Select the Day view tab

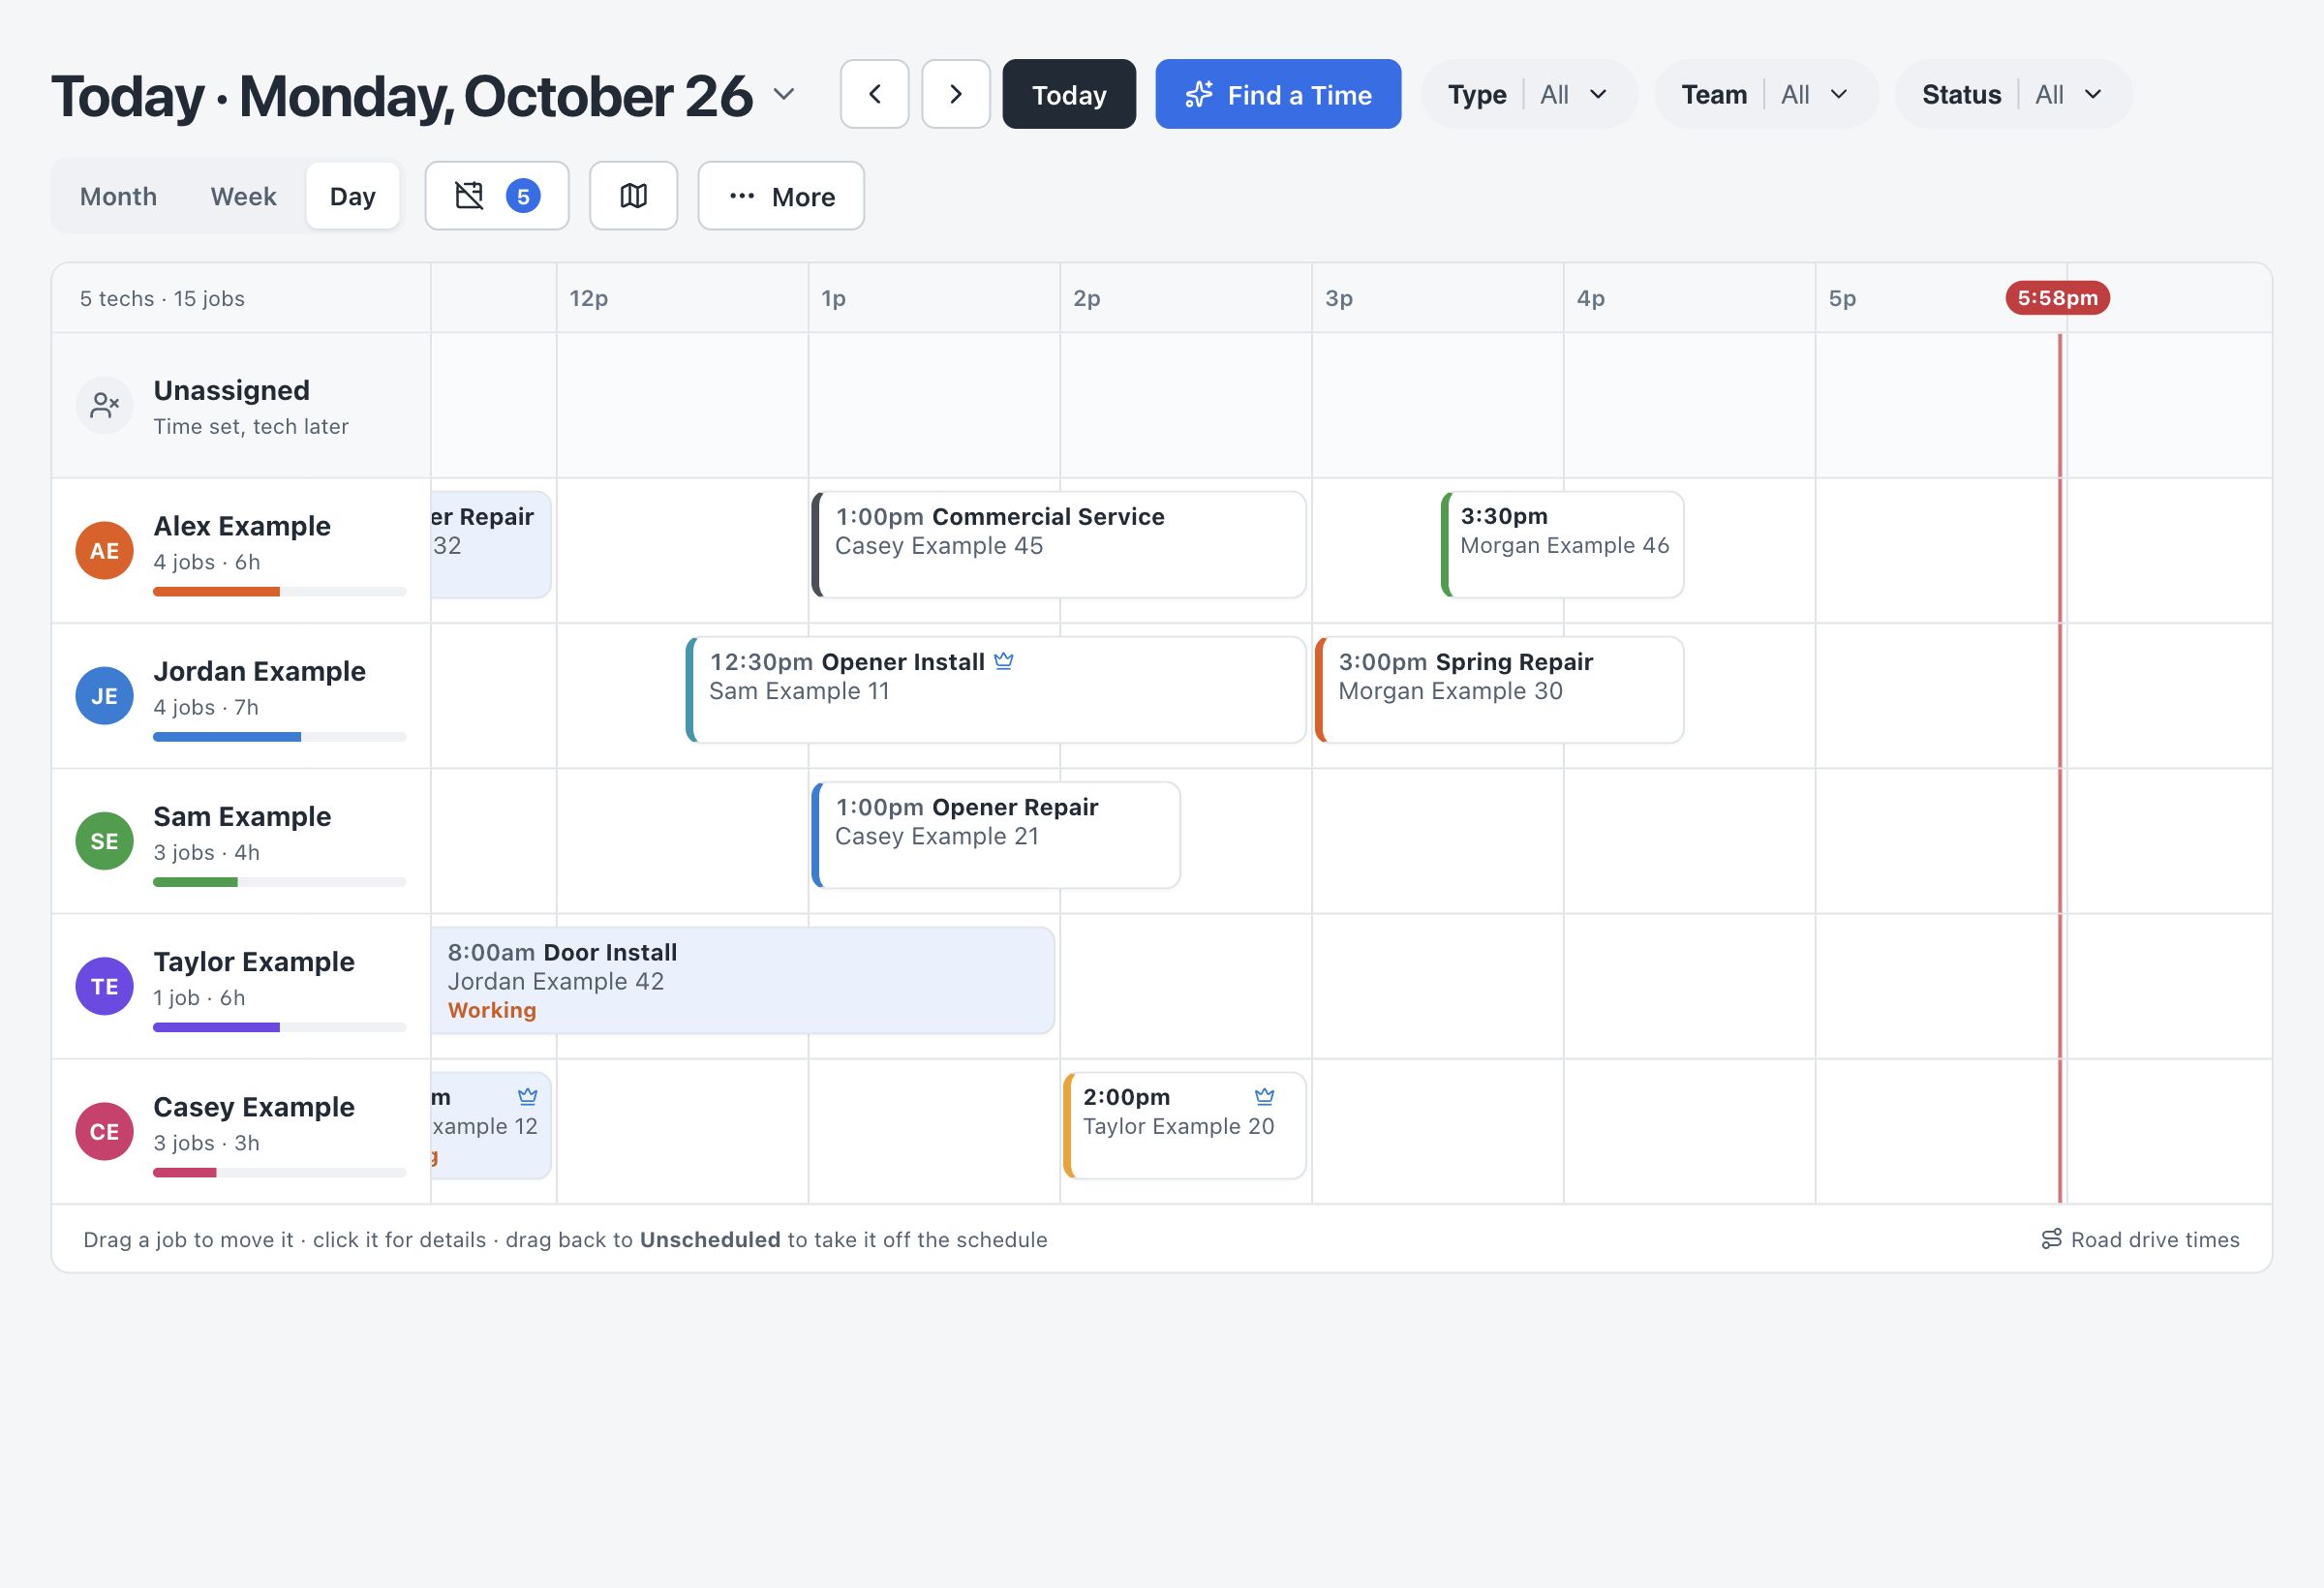[x=353, y=196]
